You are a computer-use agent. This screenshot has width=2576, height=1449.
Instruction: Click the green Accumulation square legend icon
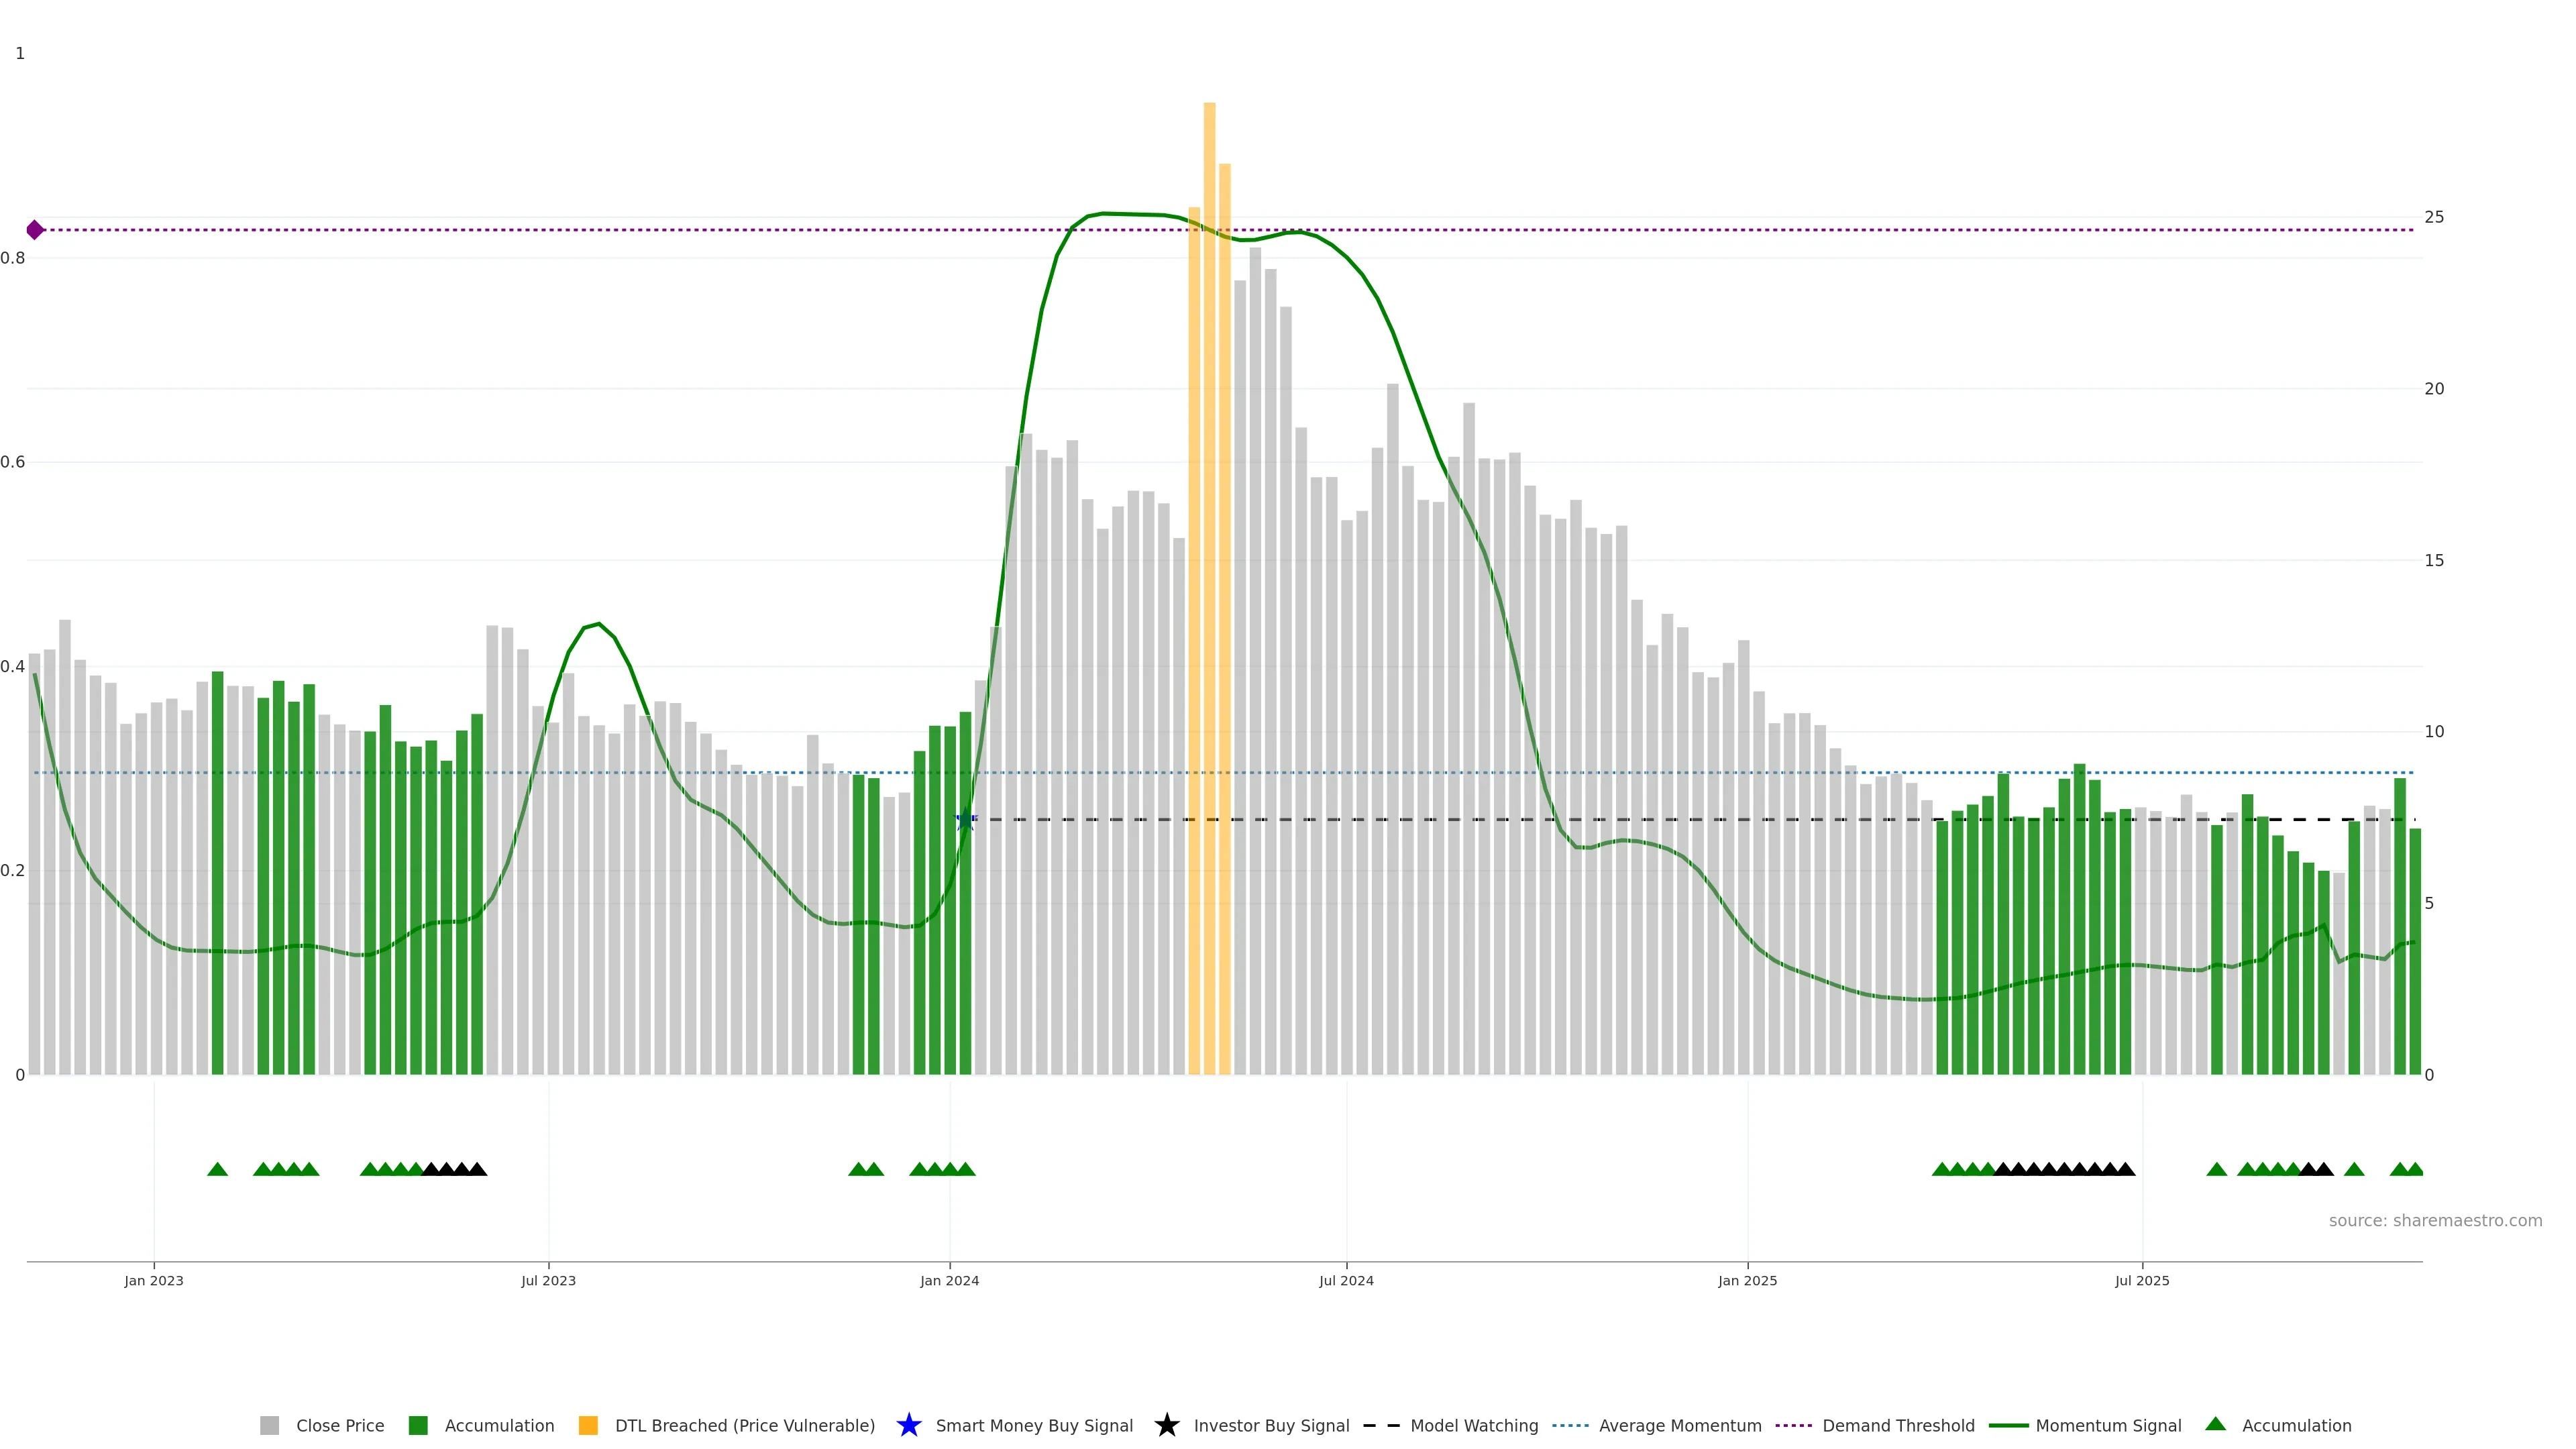[x=418, y=1425]
